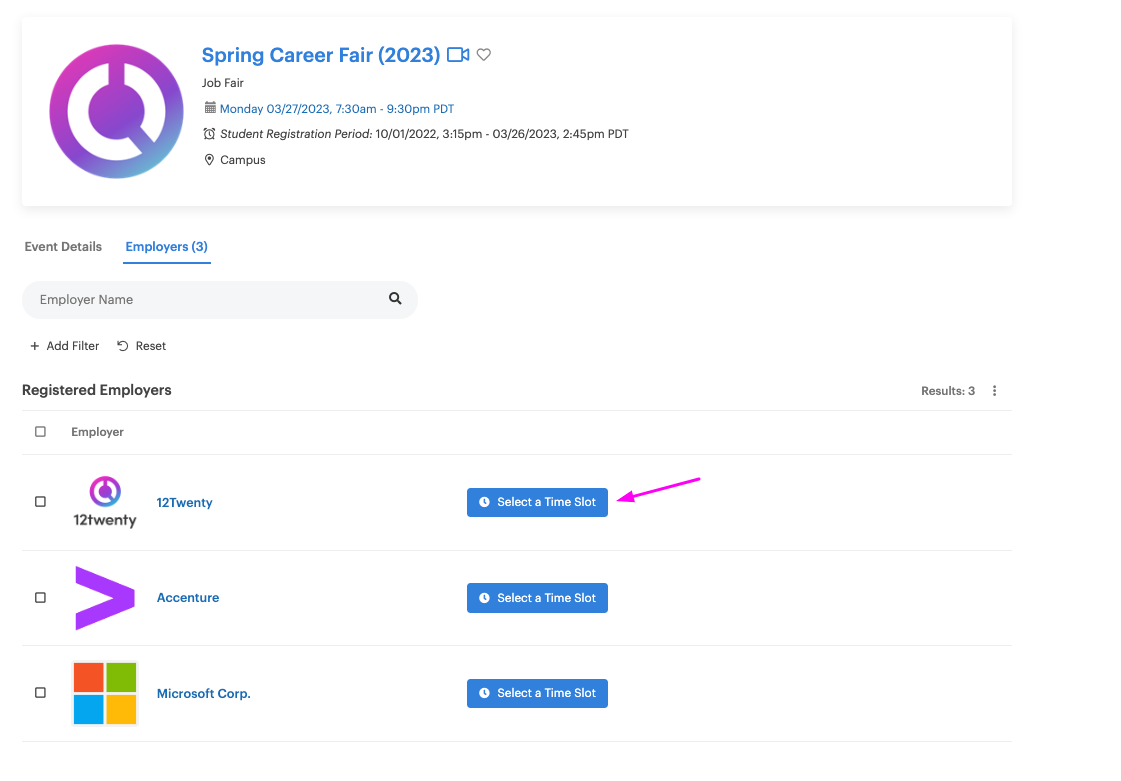
Task: Check the 12Twenty row checkbox
Action: (x=41, y=502)
